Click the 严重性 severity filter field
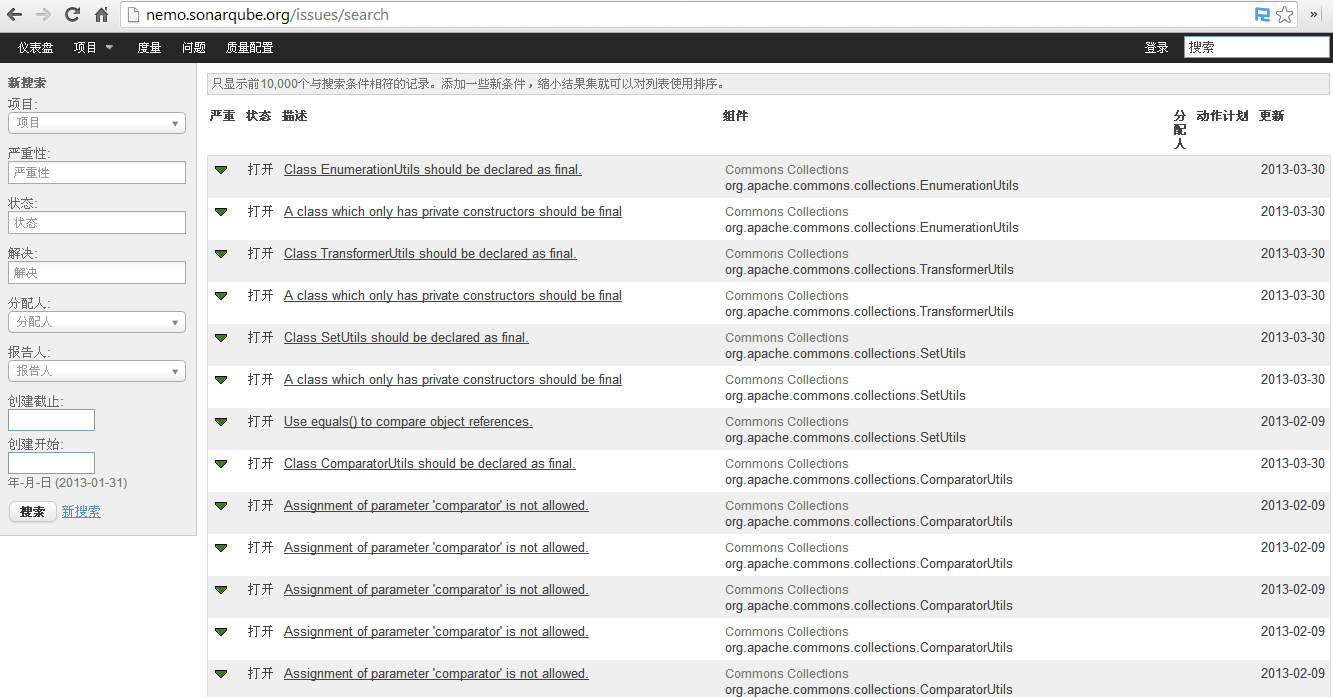The image size is (1333, 697). [x=97, y=173]
